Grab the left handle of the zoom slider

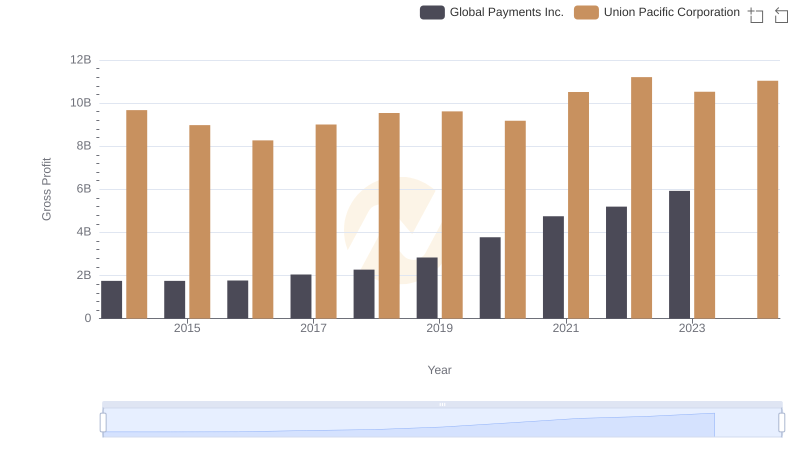click(x=103, y=423)
